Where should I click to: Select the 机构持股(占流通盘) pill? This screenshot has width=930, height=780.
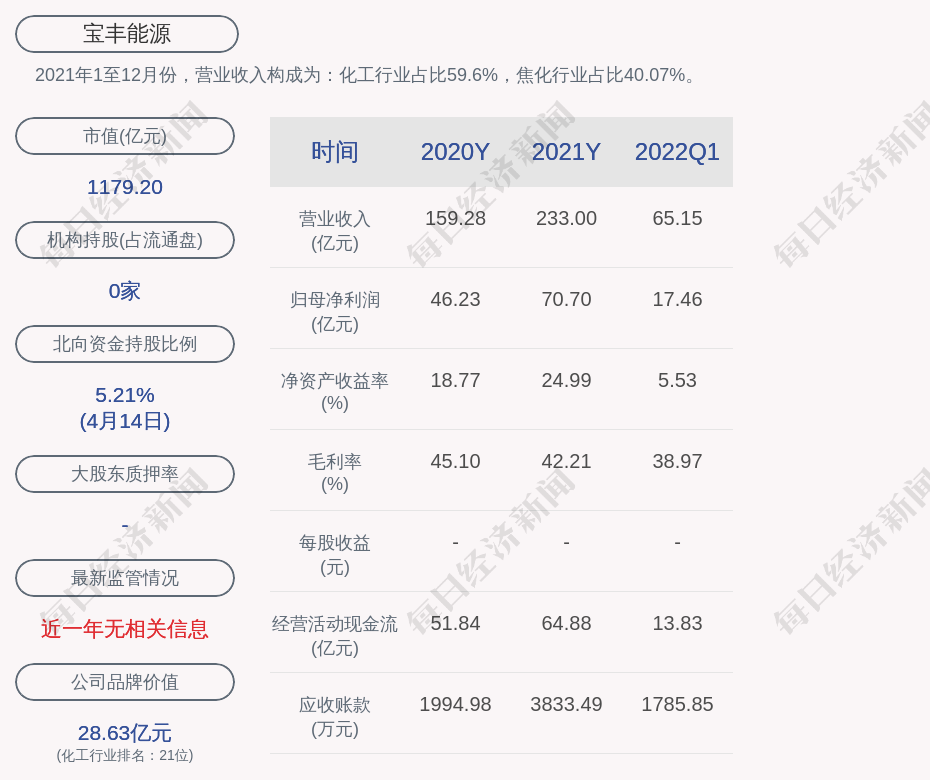[125, 240]
